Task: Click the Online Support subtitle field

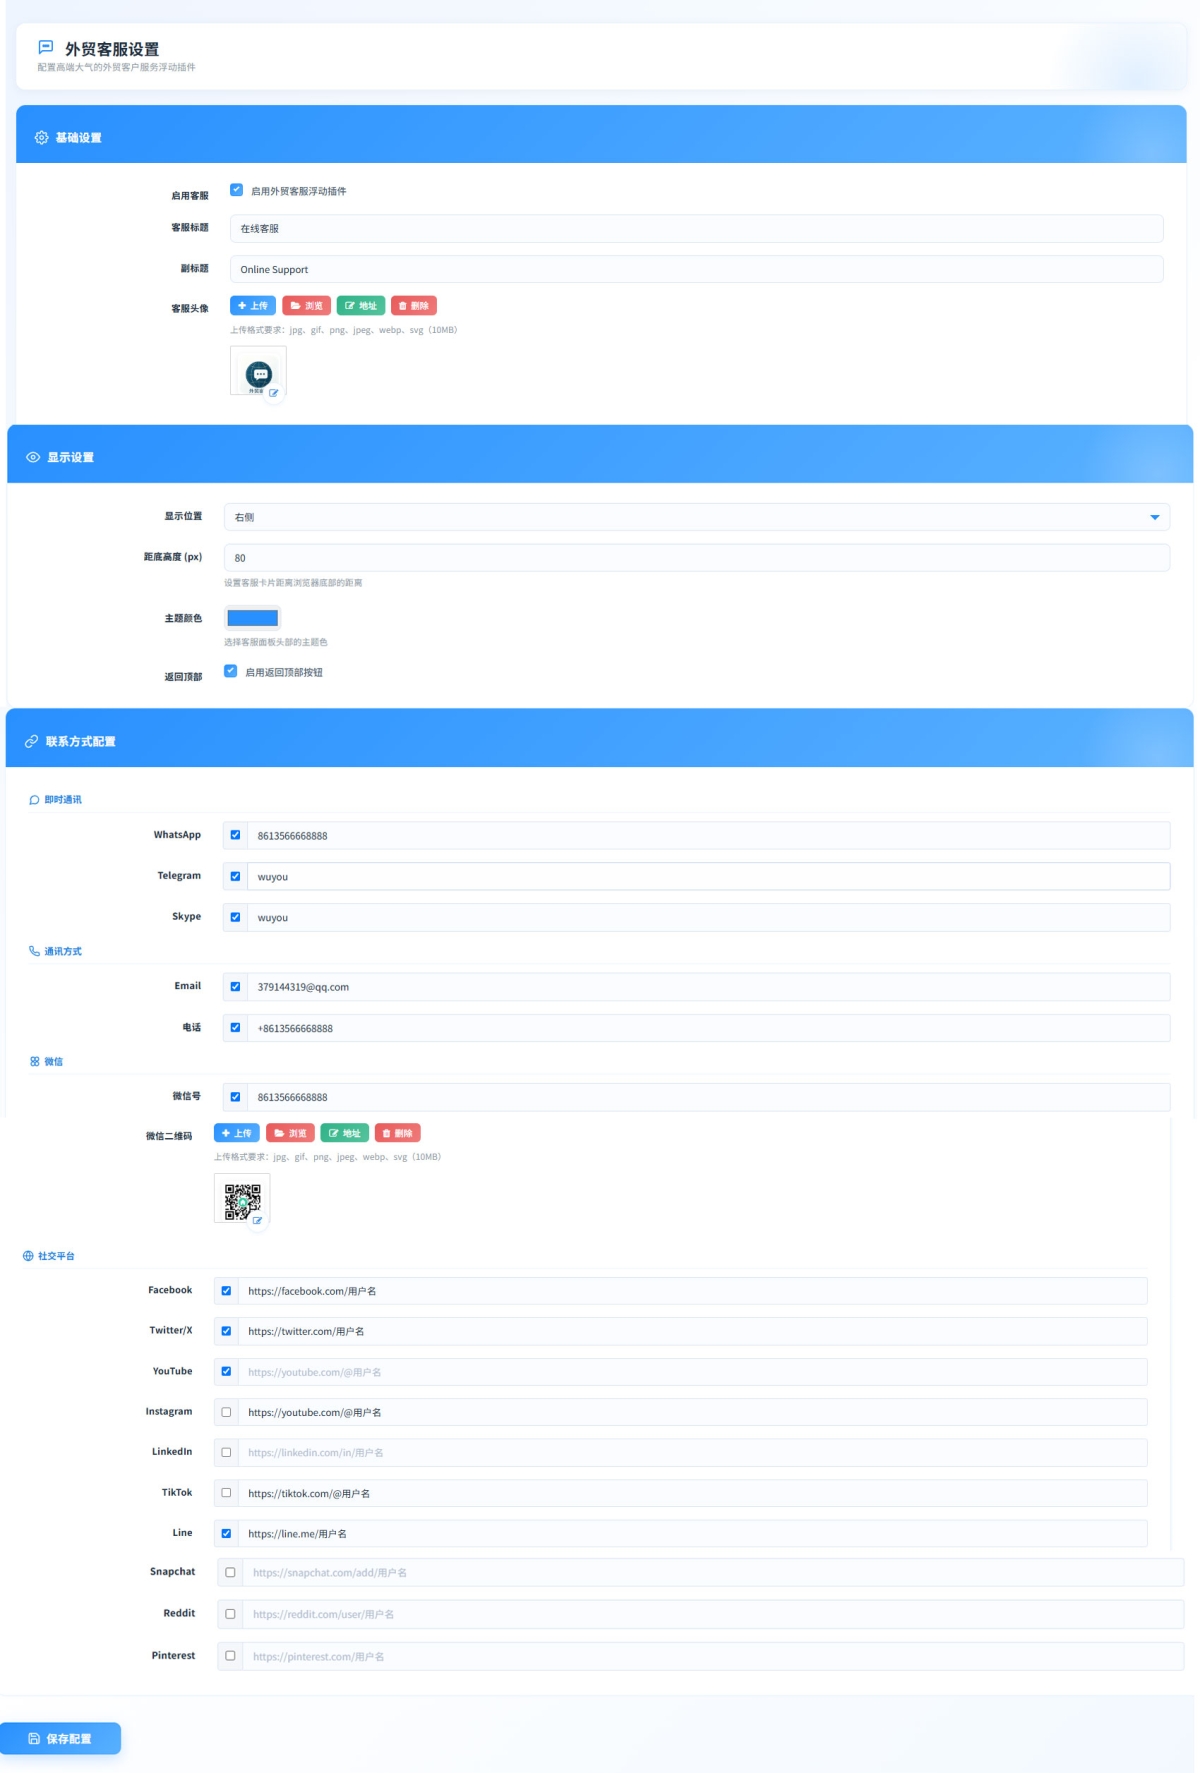Action: 697,269
